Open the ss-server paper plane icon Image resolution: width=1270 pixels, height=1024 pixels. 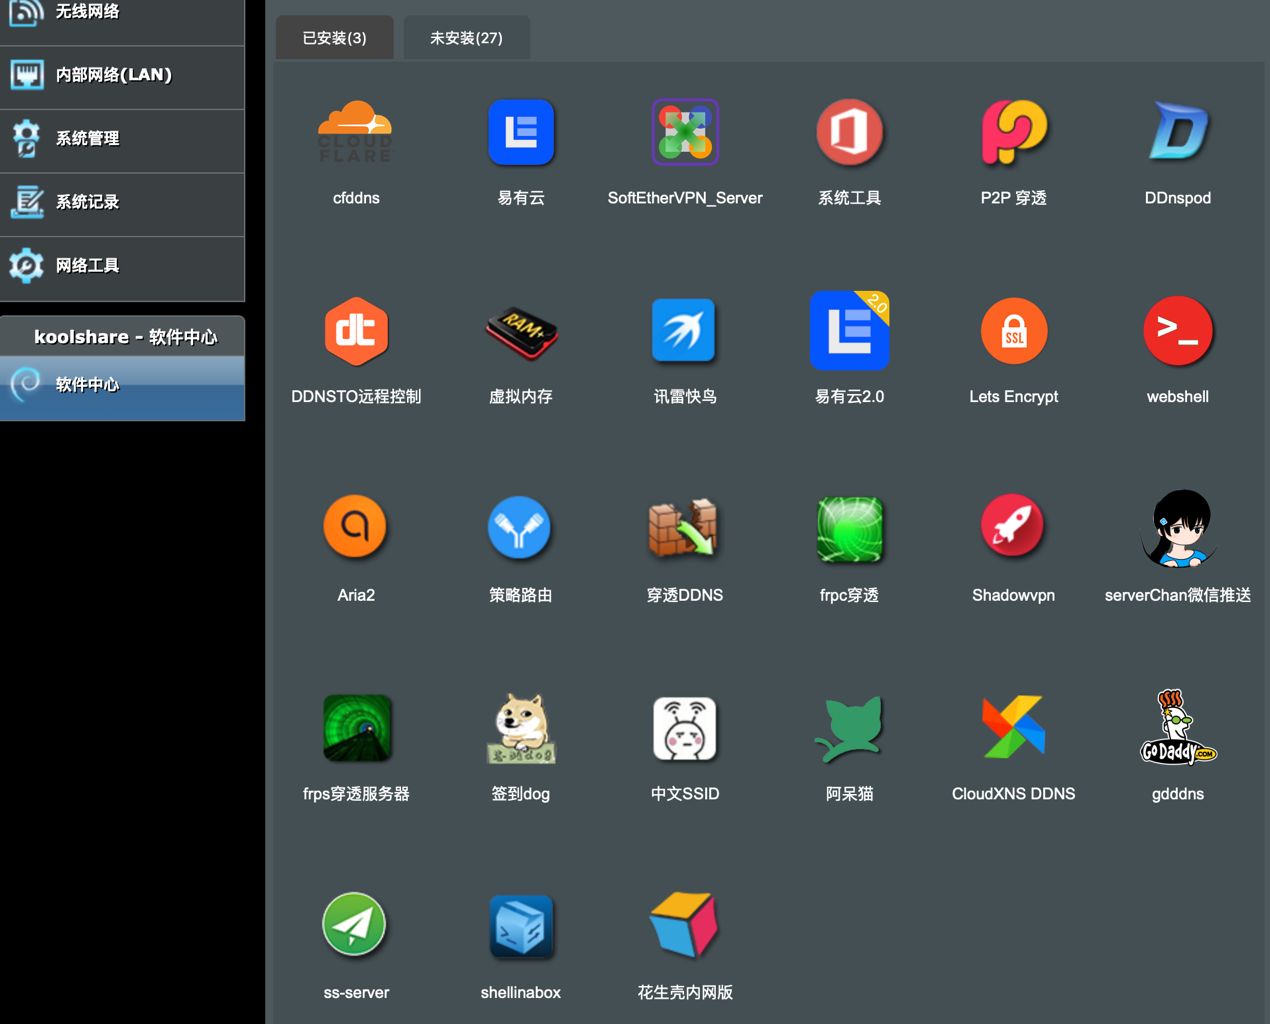point(354,925)
